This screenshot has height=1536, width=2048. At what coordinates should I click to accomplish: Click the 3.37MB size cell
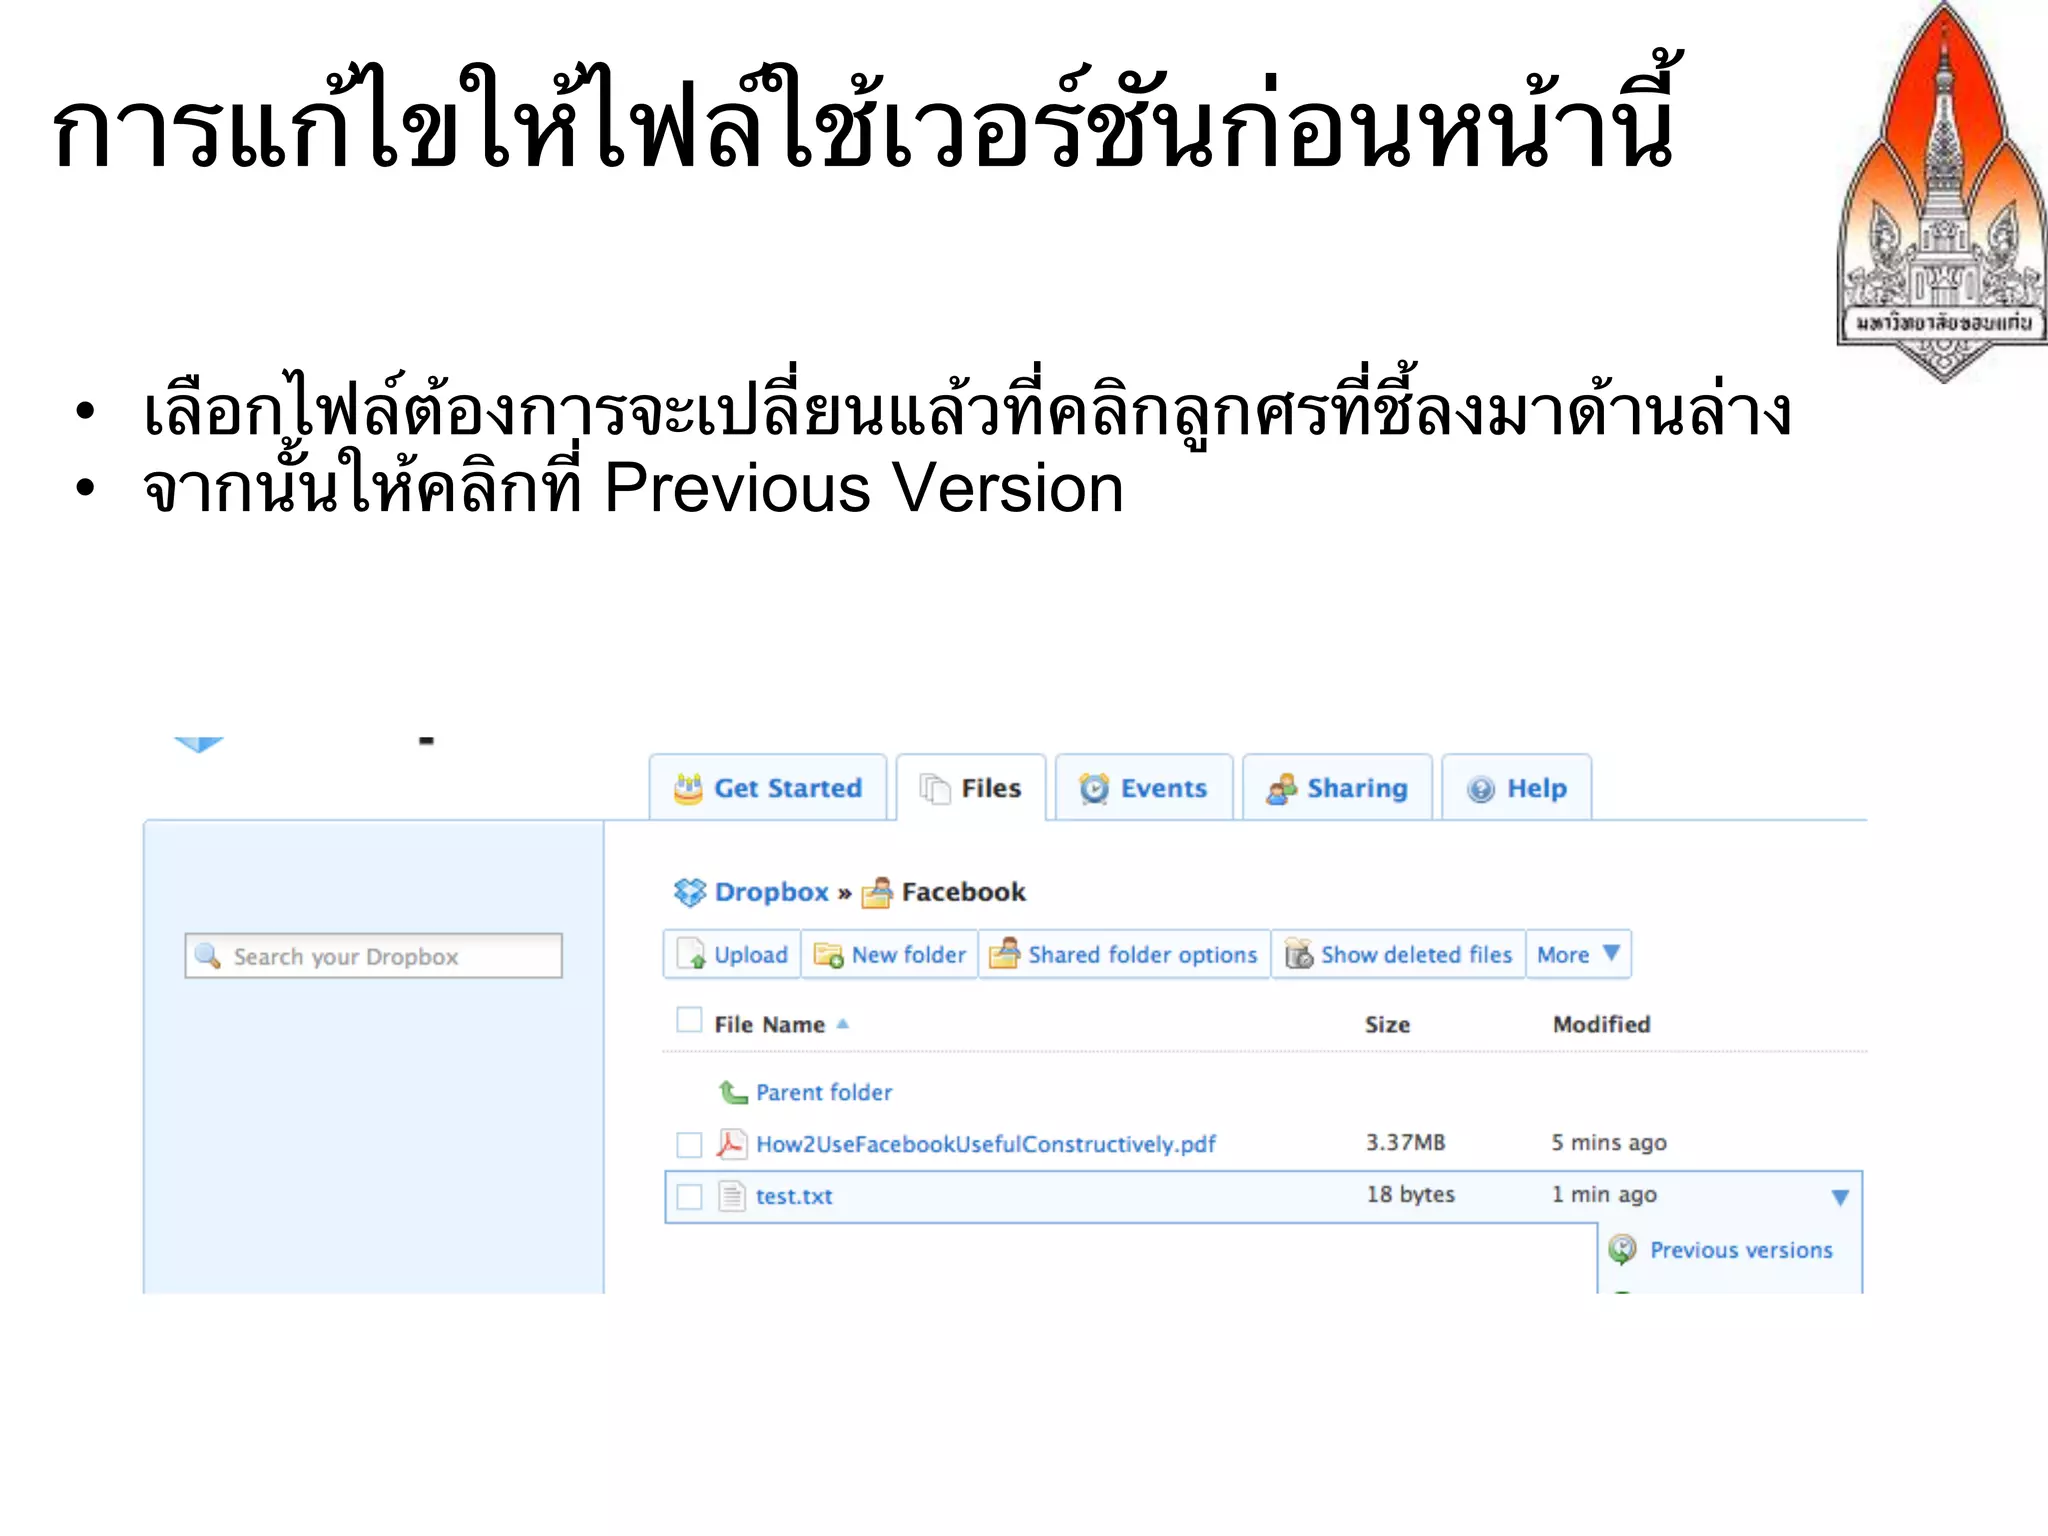[1406, 1143]
